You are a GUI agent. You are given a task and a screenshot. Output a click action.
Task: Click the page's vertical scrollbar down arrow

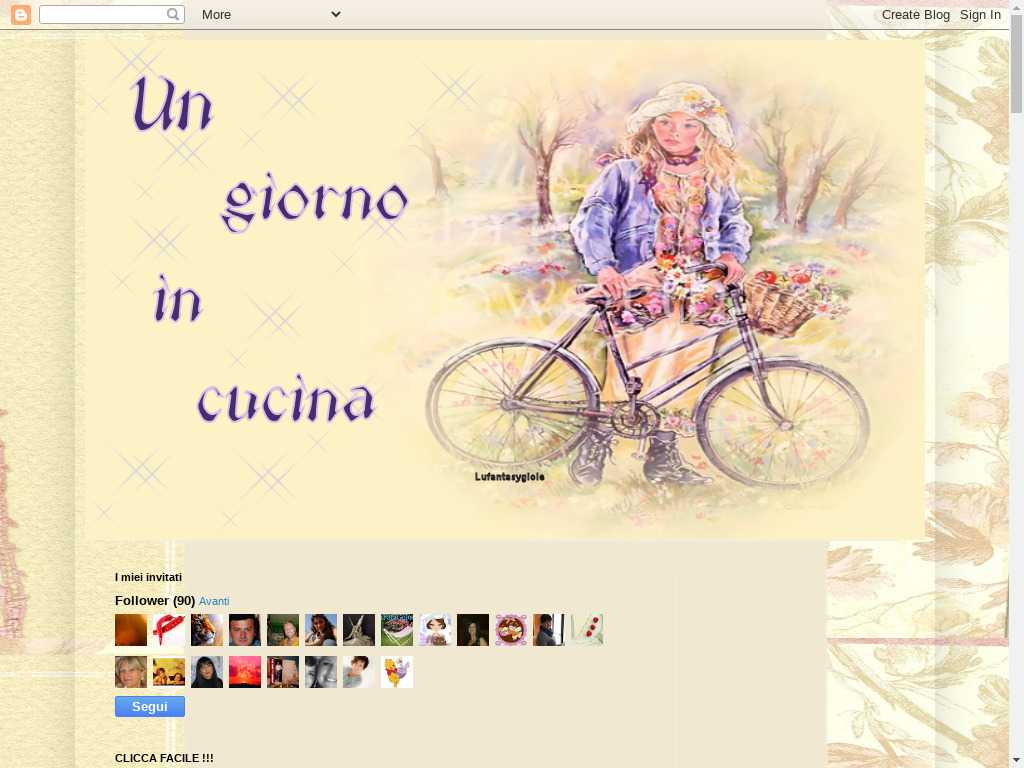pyautogui.click(x=1016, y=759)
